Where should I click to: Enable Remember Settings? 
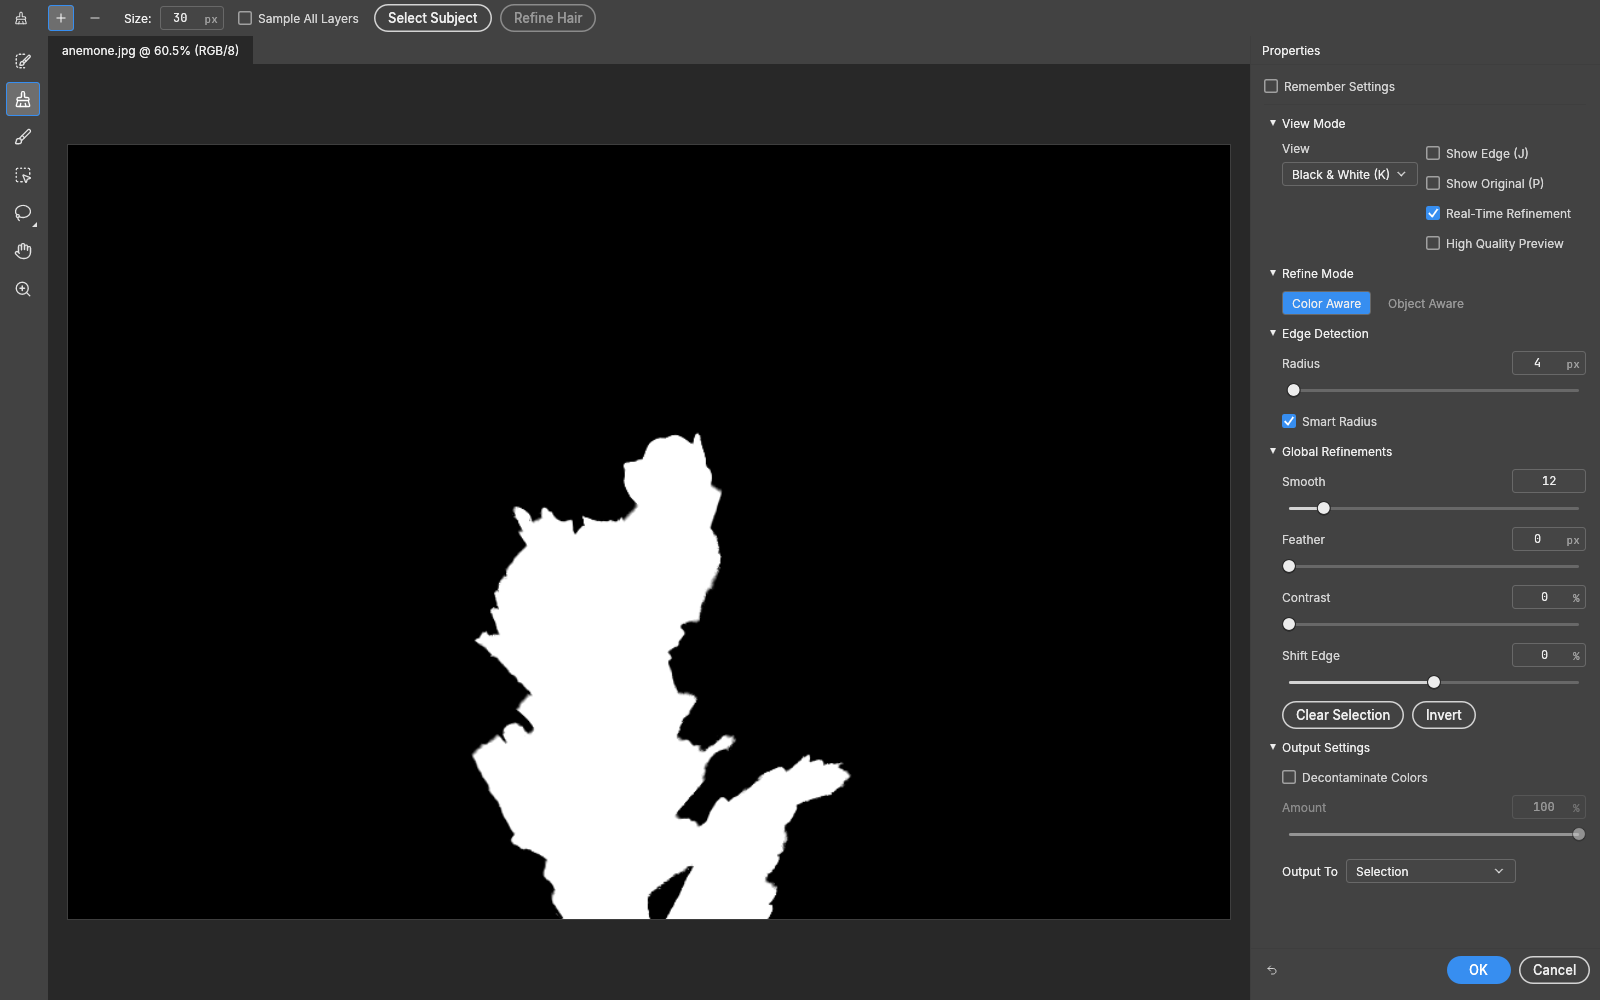[x=1271, y=86]
